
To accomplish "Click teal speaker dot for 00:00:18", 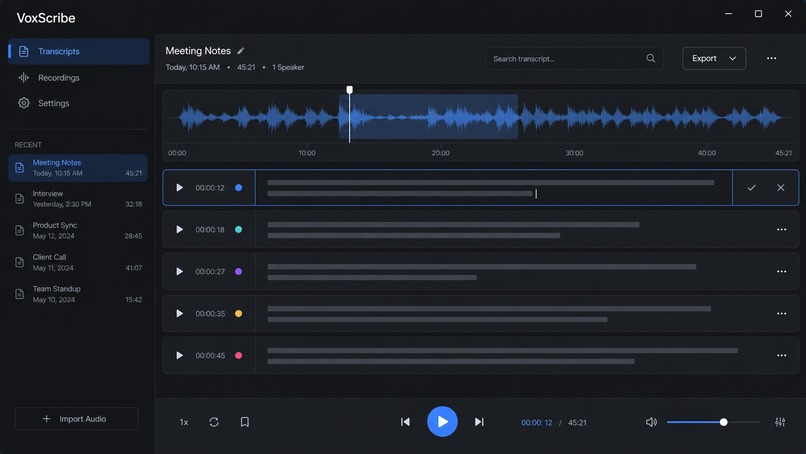I will [239, 230].
